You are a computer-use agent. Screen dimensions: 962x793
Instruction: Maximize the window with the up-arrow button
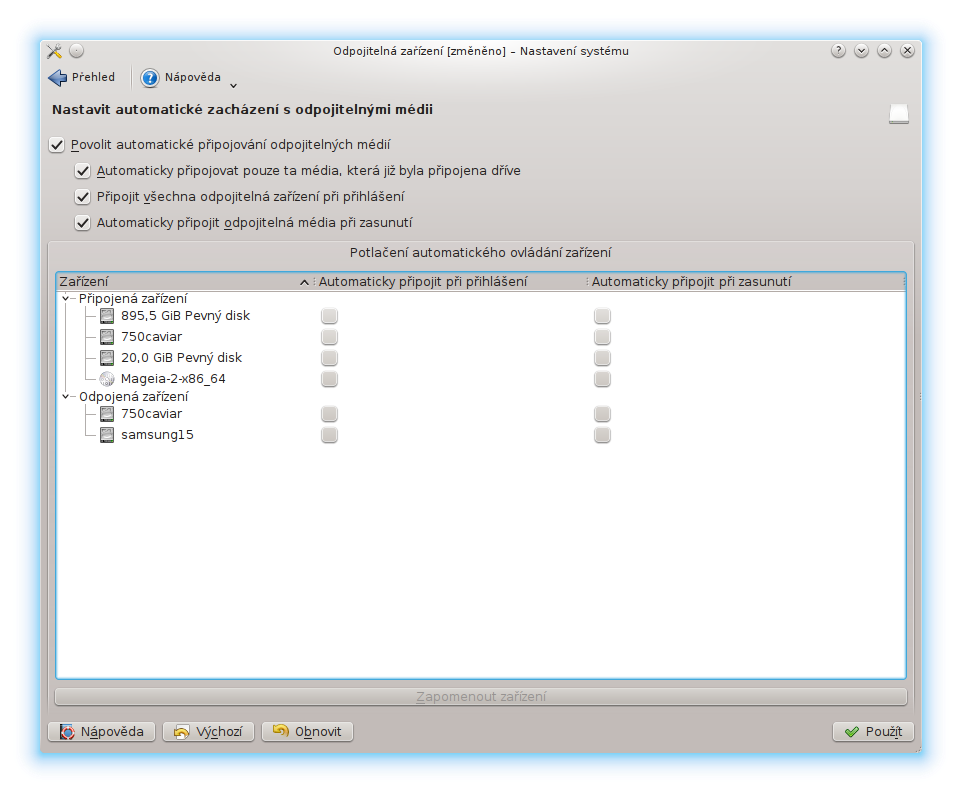(884, 51)
